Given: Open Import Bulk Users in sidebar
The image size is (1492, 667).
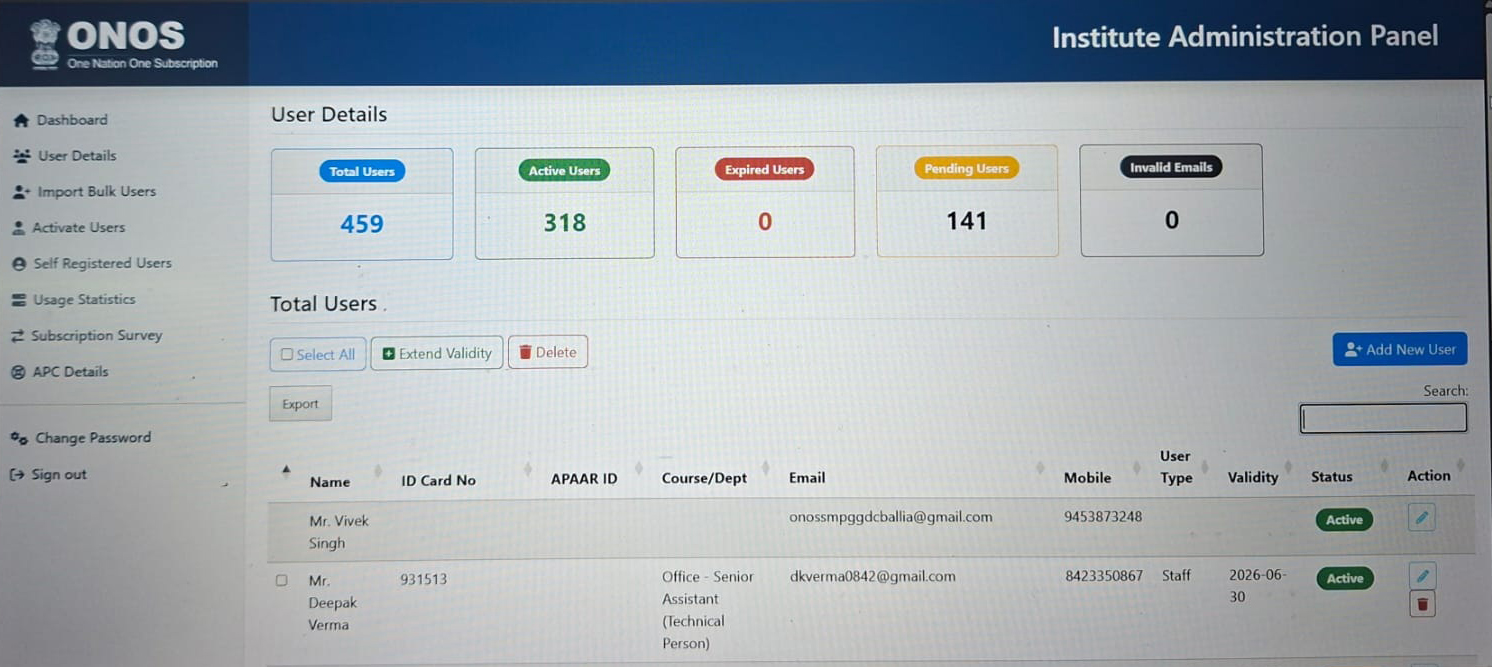Looking at the screenshot, I should (x=96, y=192).
